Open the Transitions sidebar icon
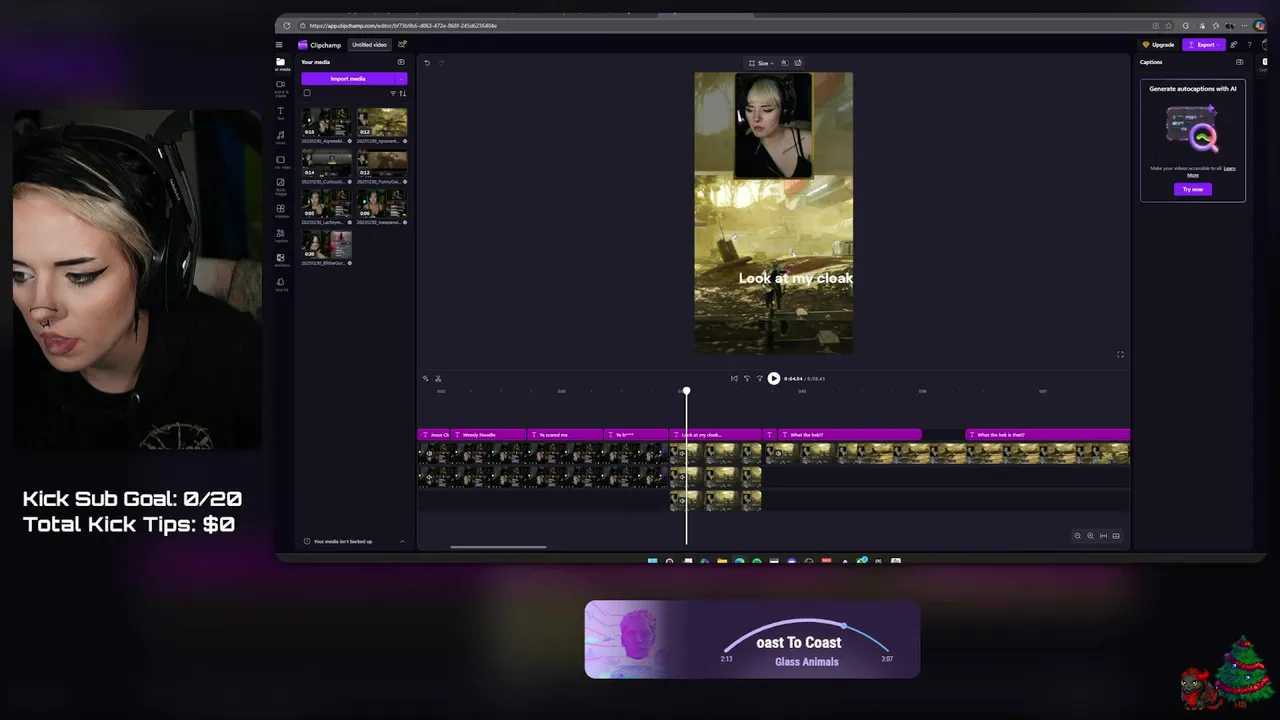 [x=281, y=260]
